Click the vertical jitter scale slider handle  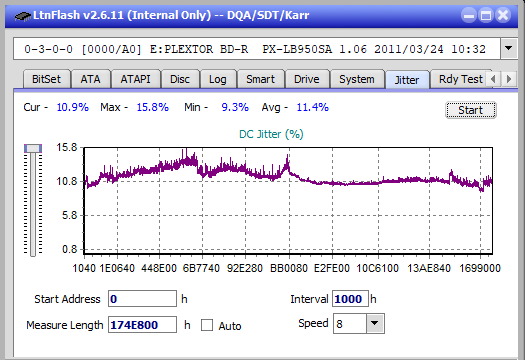(x=33, y=148)
